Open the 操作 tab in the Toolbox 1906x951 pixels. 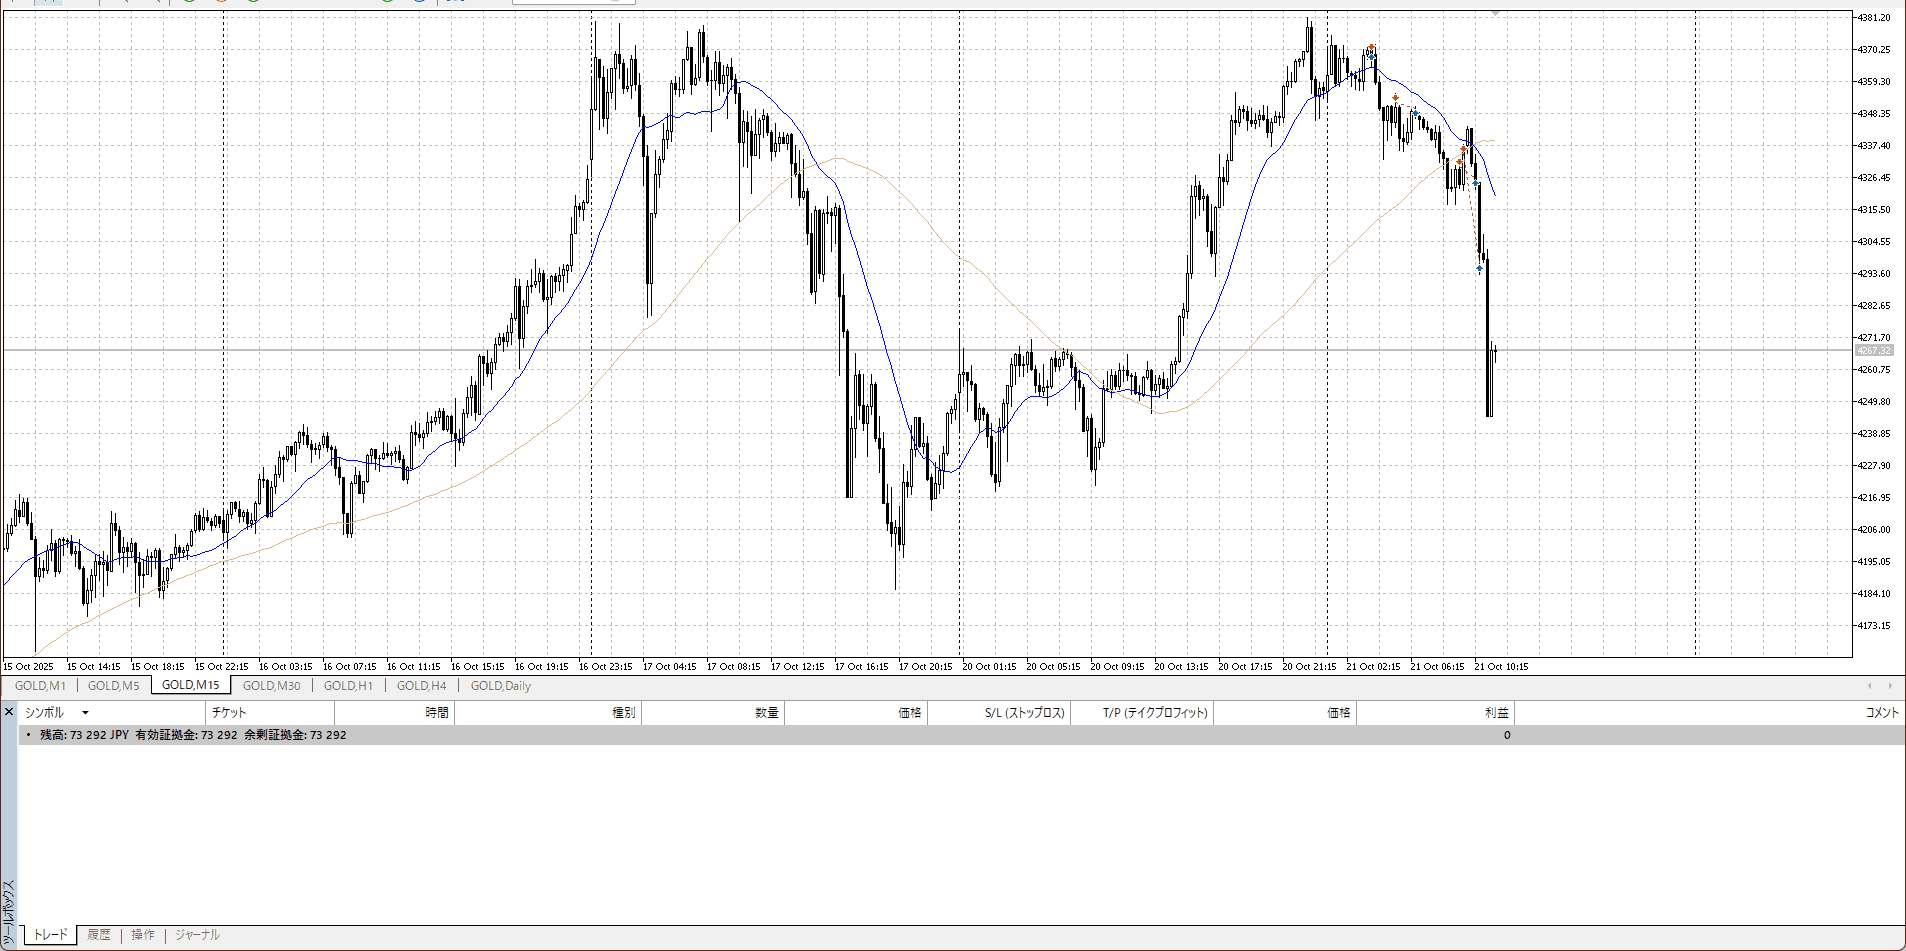pyautogui.click(x=143, y=935)
